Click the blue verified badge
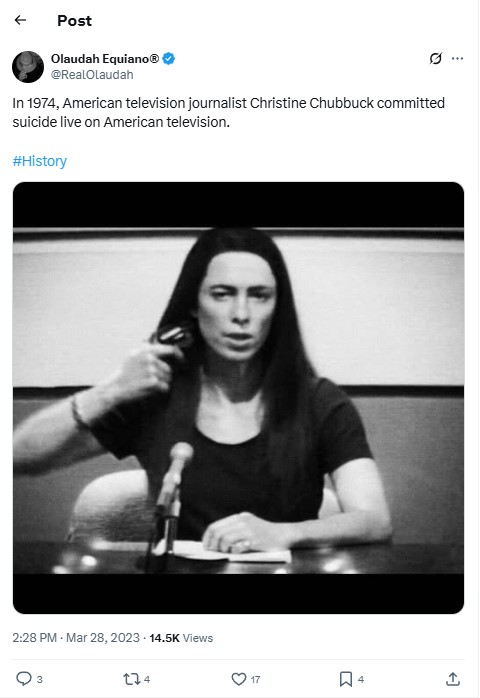 click(x=168, y=58)
